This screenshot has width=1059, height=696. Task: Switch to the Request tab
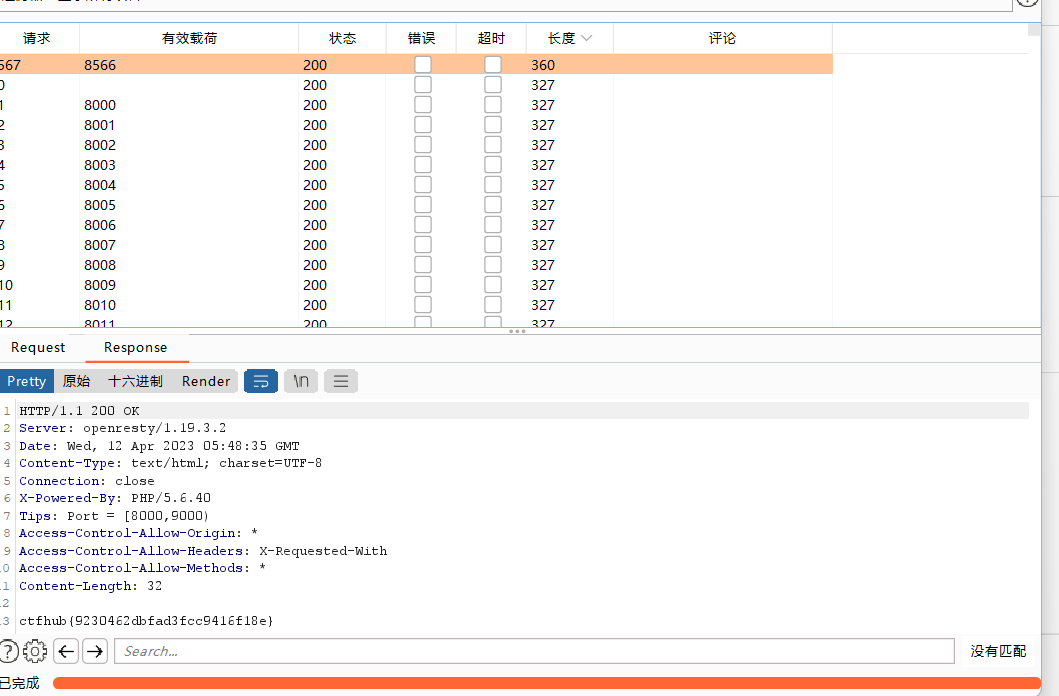pyautogui.click(x=38, y=347)
